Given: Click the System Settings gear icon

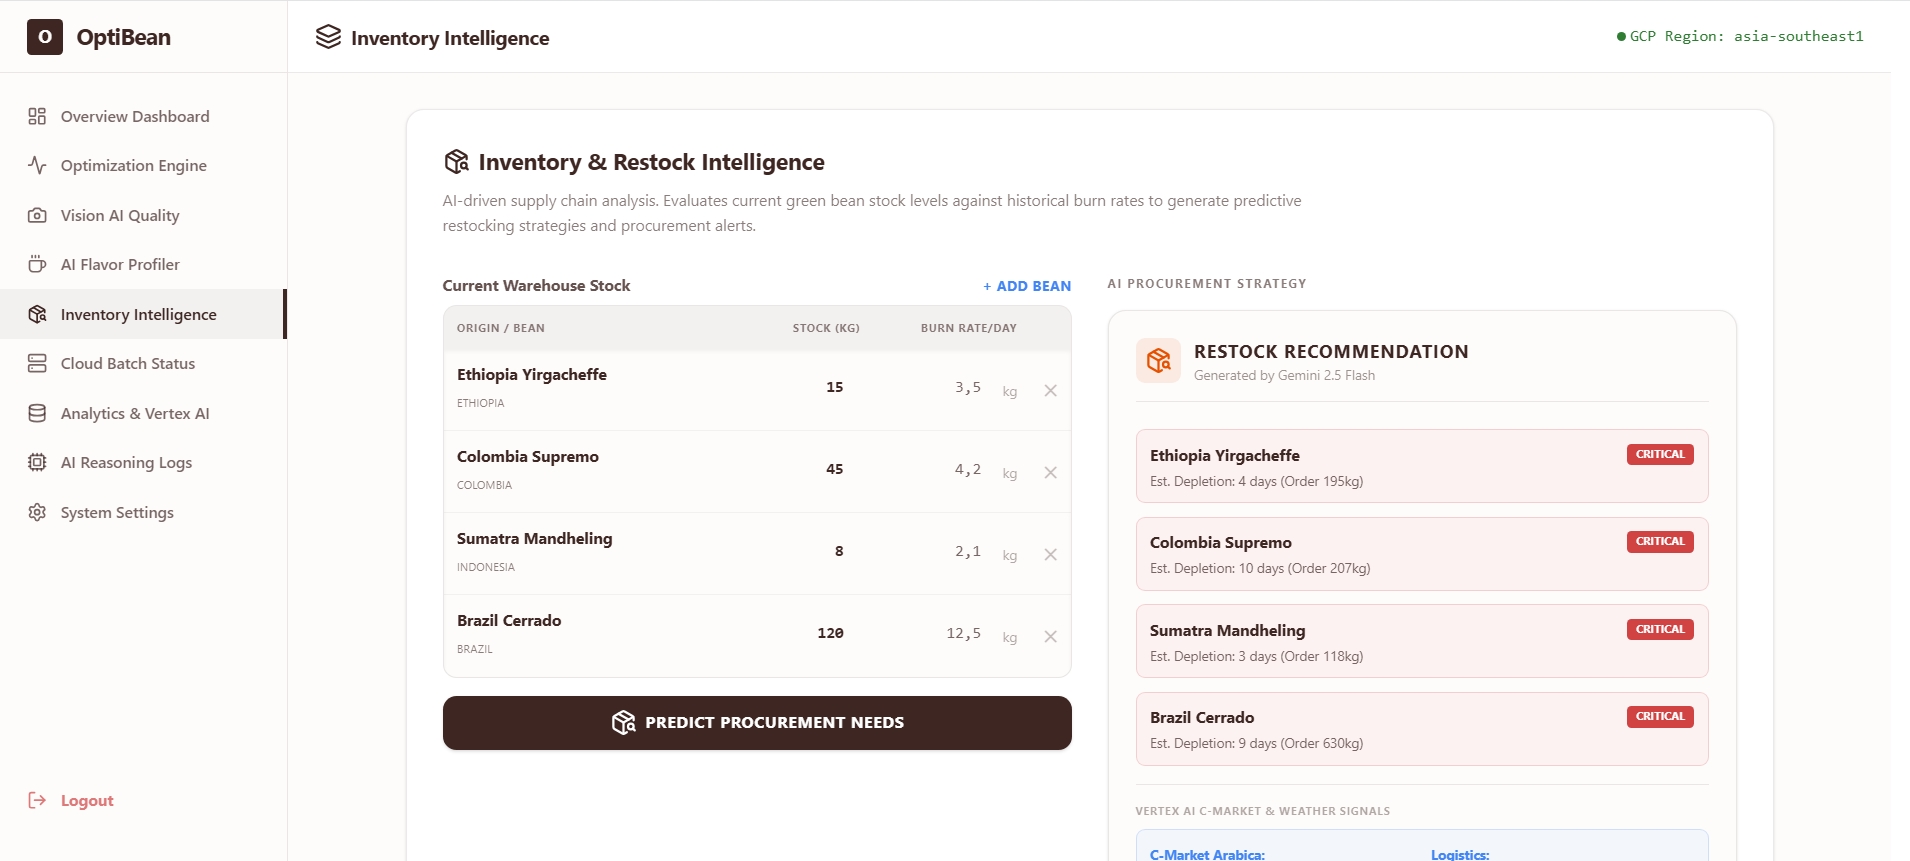Looking at the screenshot, I should (x=37, y=512).
